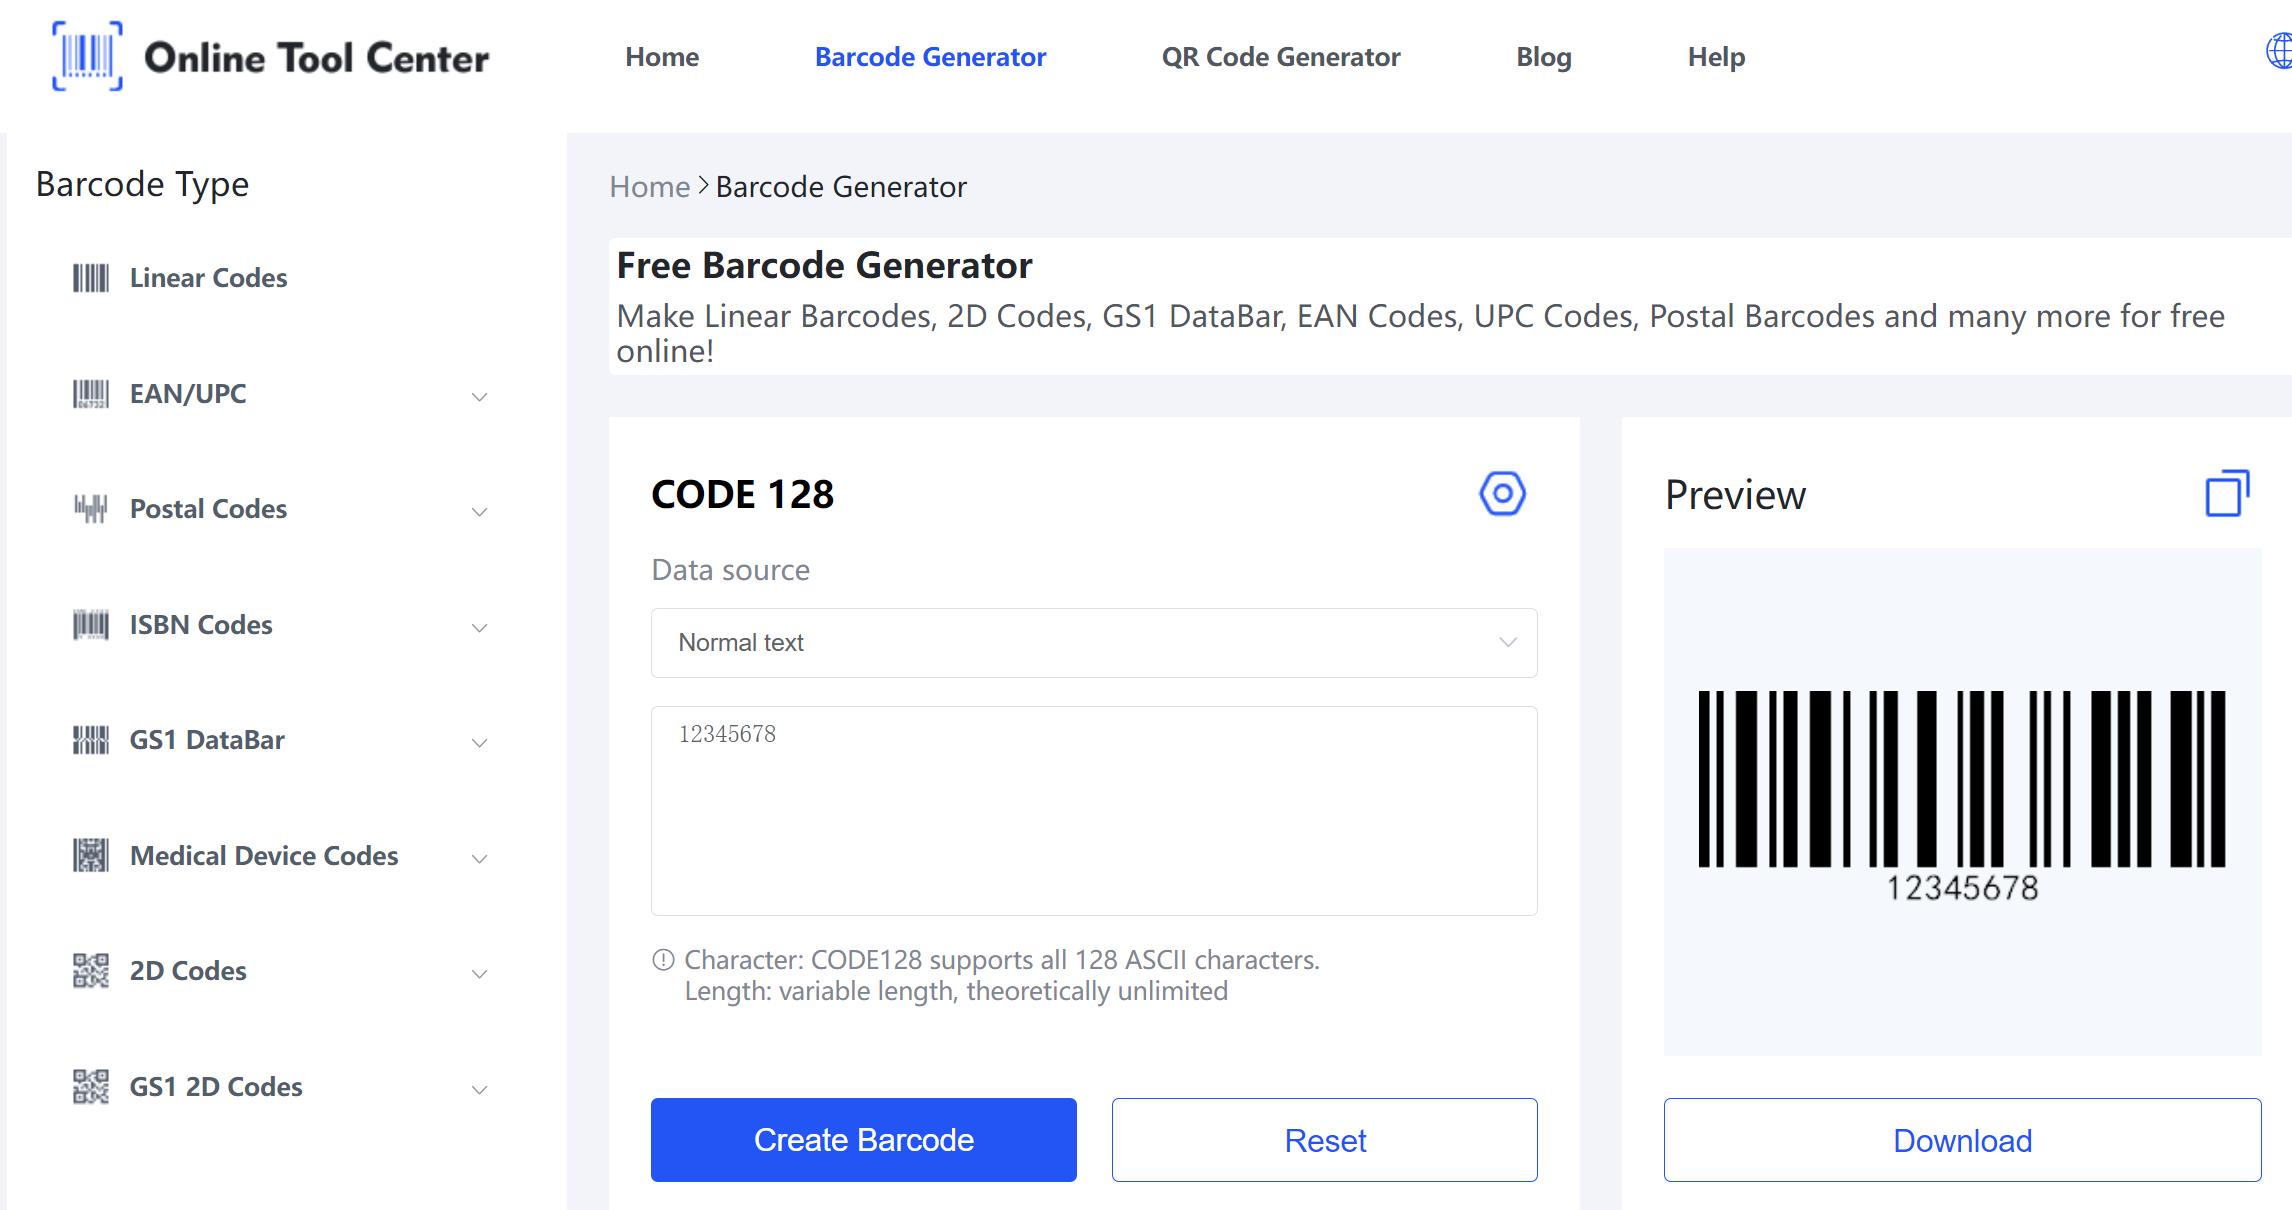Click the GS1 DataBar barcode type icon

[x=85, y=740]
